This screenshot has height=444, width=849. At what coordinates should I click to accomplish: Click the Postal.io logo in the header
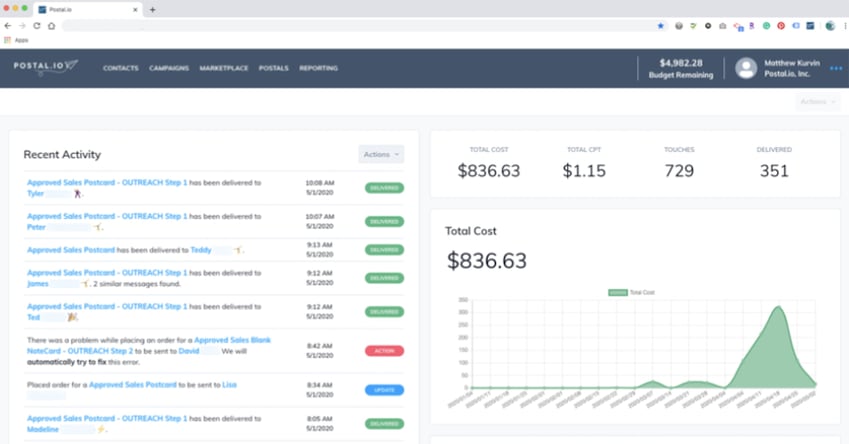pyautogui.click(x=45, y=67)
